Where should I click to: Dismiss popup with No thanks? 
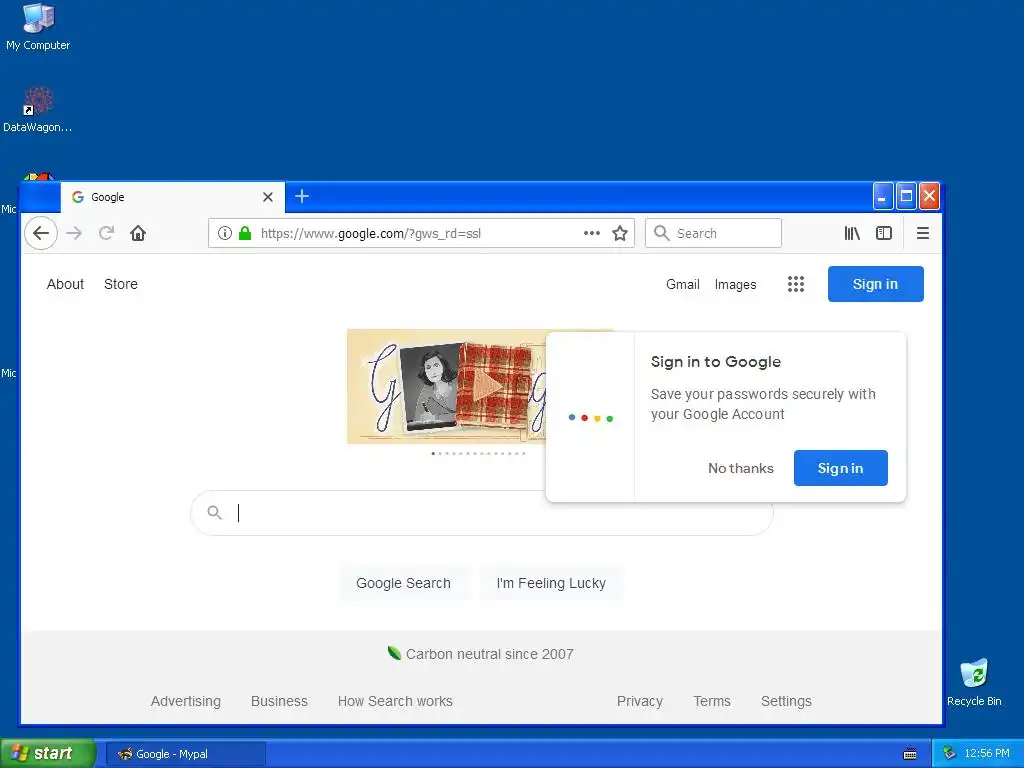pos(741,468)
